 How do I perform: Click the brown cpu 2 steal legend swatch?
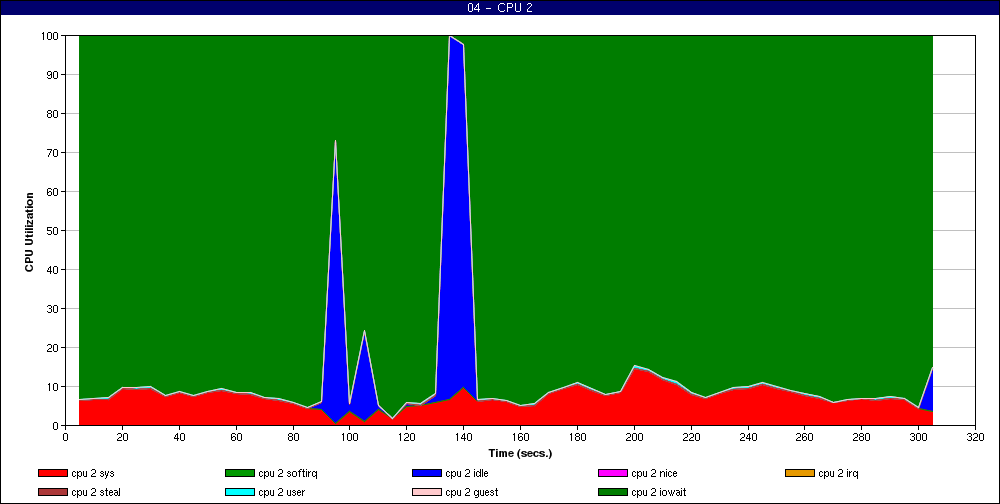[52, 493]
